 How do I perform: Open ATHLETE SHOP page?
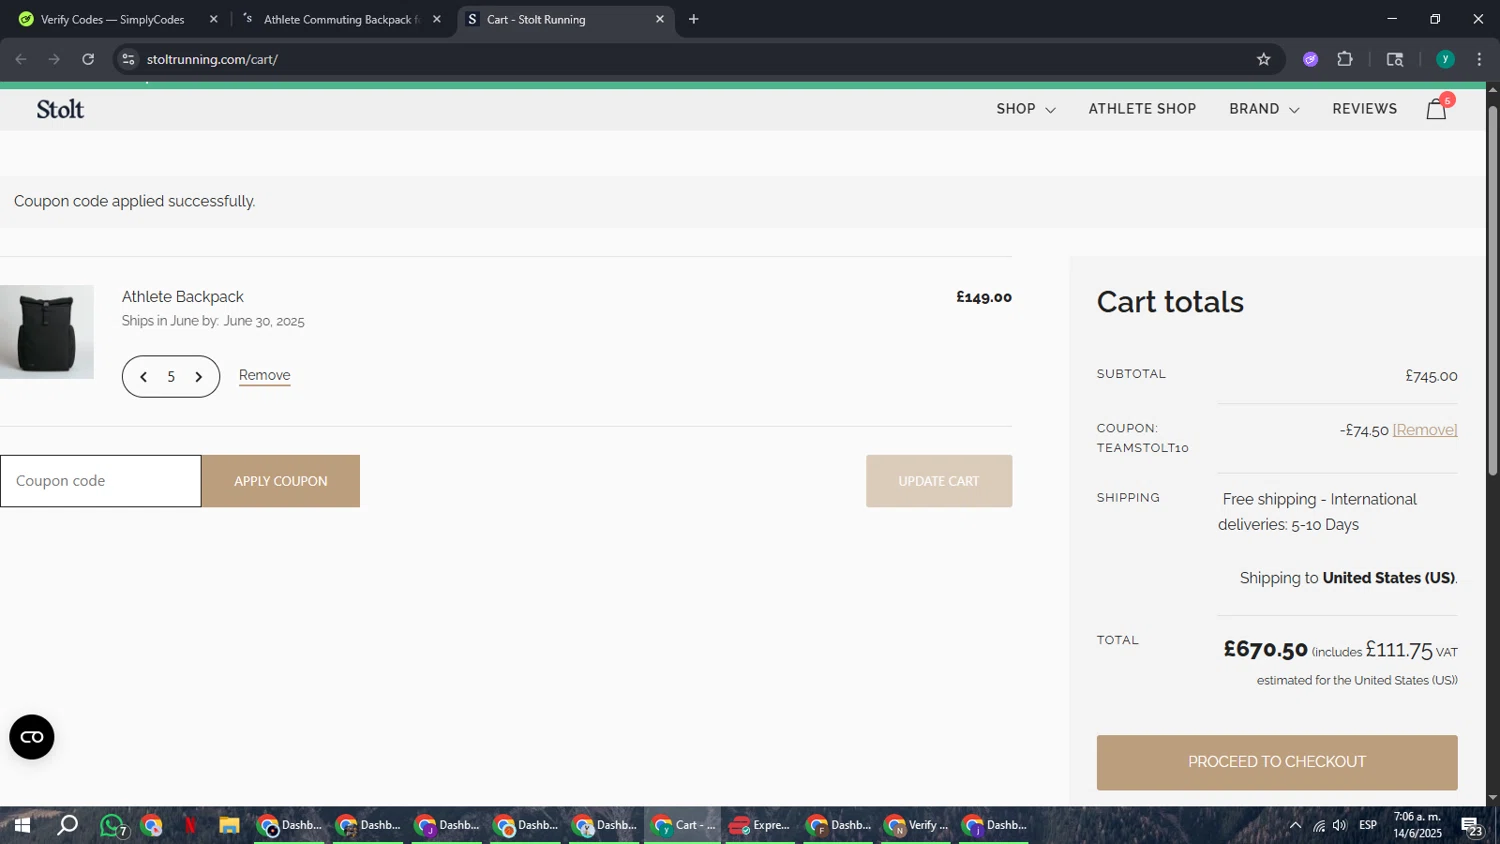(1142, 109)
